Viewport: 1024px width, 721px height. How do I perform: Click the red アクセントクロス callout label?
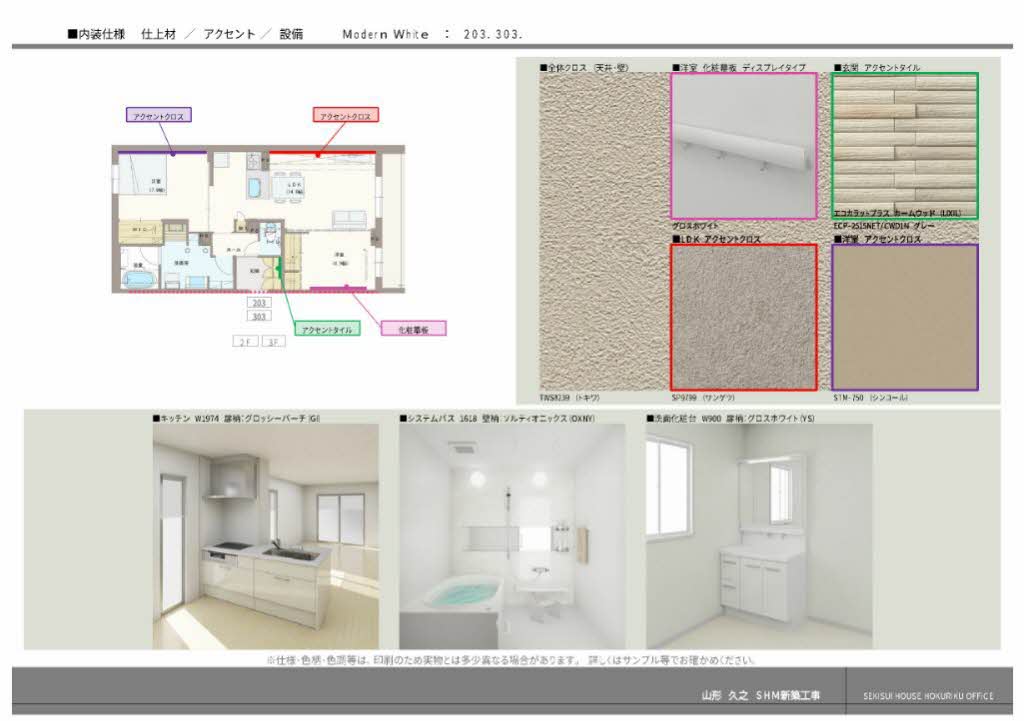click(x=345, y=116)
